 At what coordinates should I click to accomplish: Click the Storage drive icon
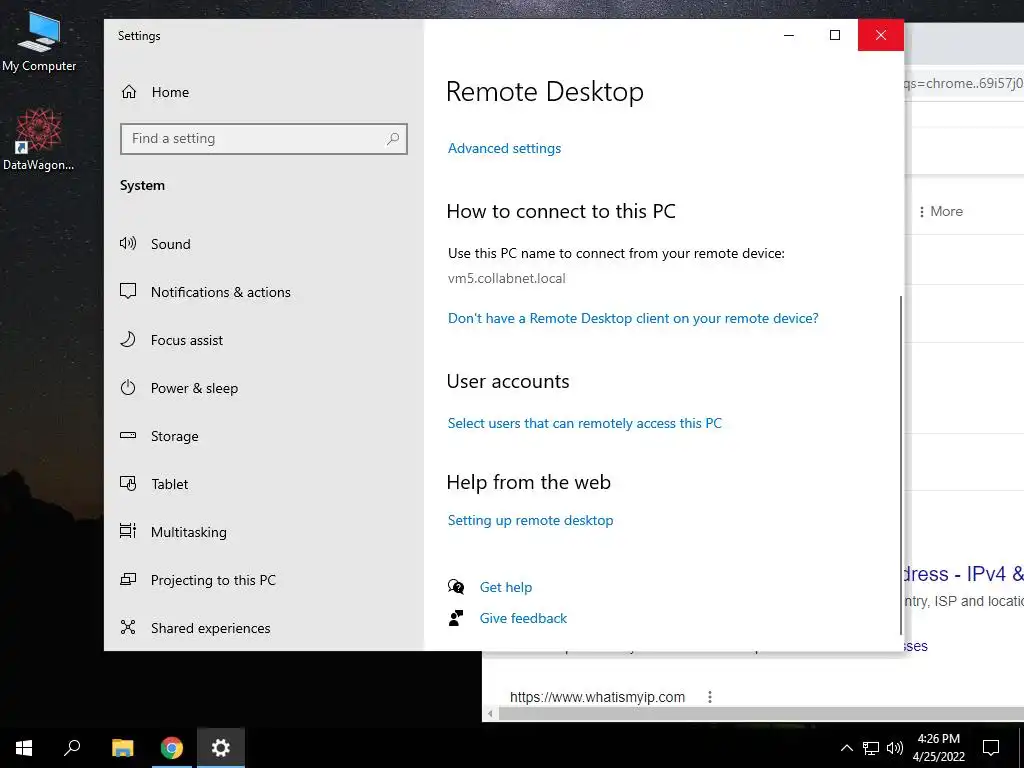(128, 435)
